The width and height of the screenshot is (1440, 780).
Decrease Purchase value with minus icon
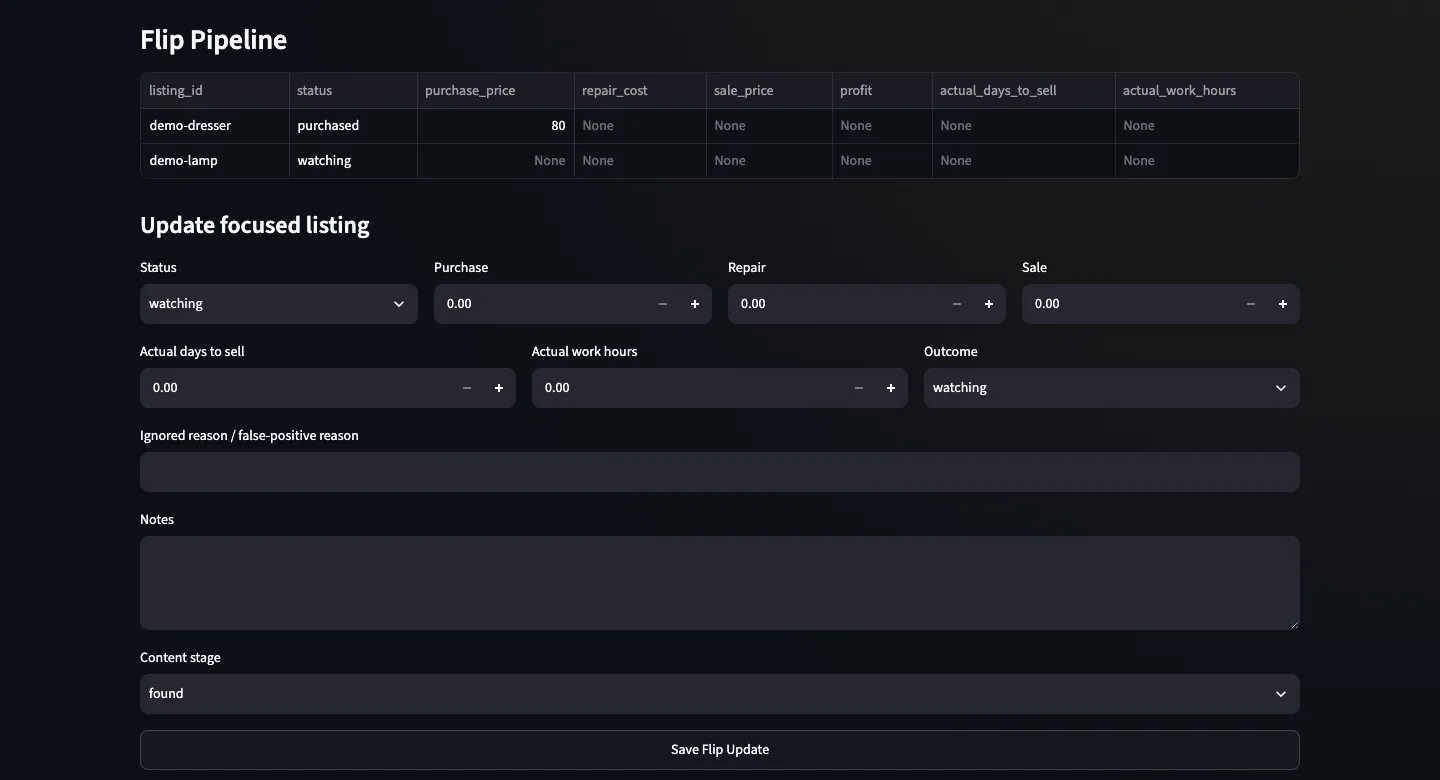[663, 304]
